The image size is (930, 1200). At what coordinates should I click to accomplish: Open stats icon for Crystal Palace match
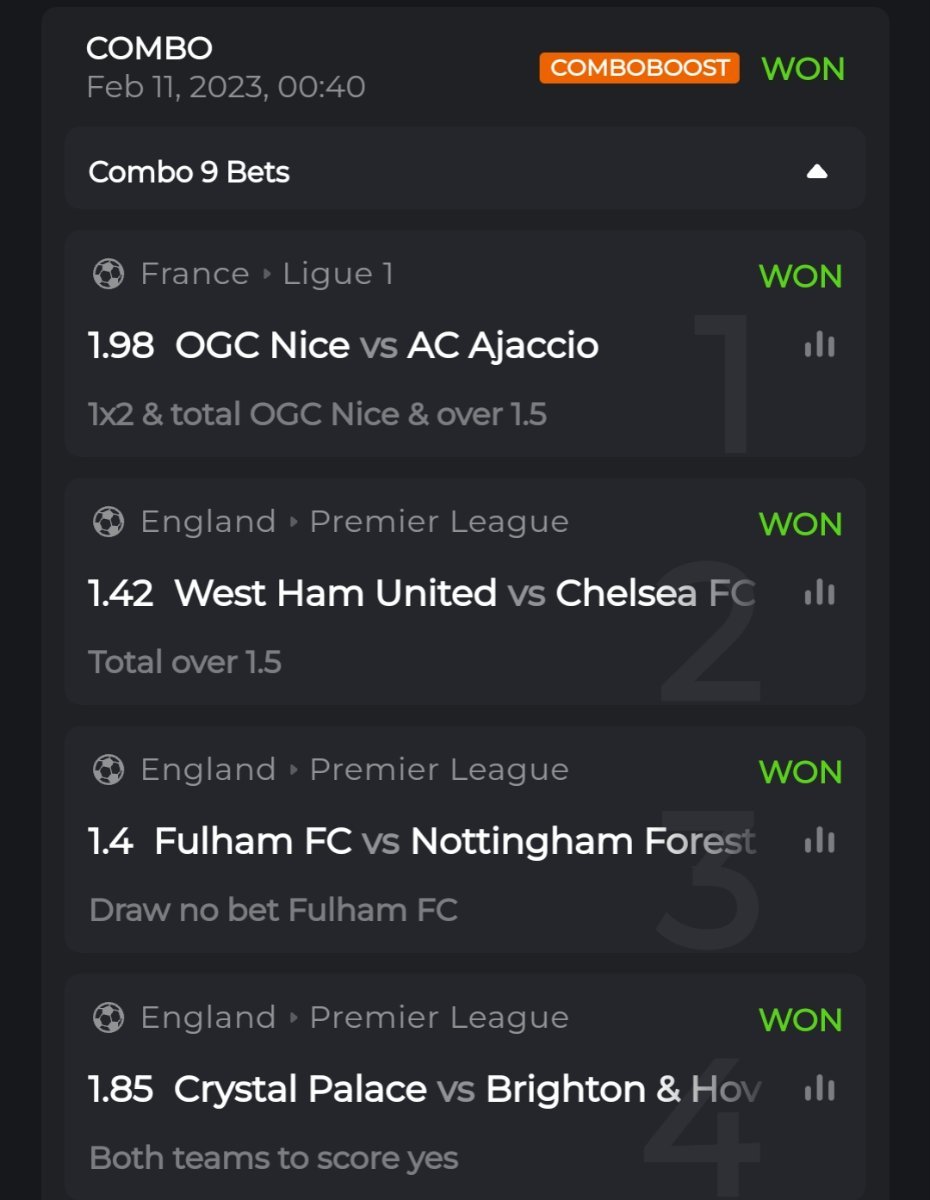[819, 1089]
